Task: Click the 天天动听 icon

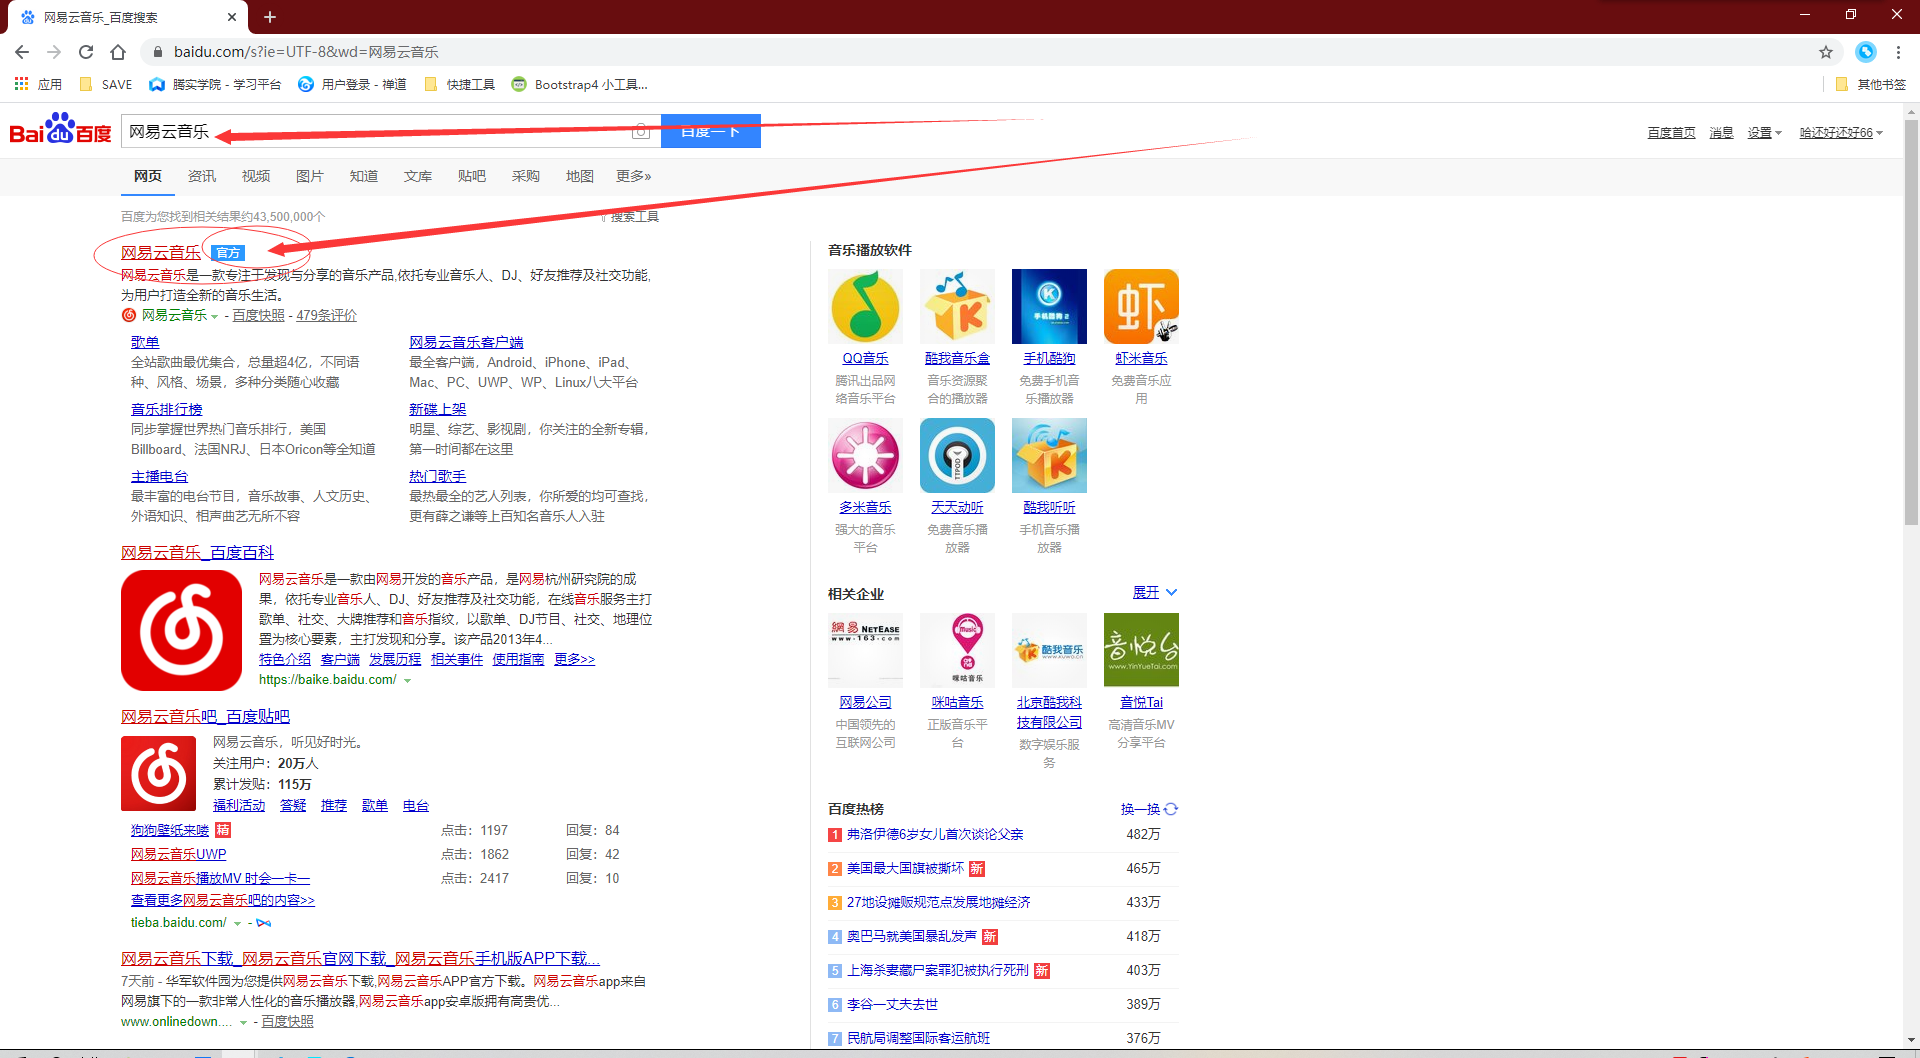Action: pyautogui.click(x=957, y=455)
